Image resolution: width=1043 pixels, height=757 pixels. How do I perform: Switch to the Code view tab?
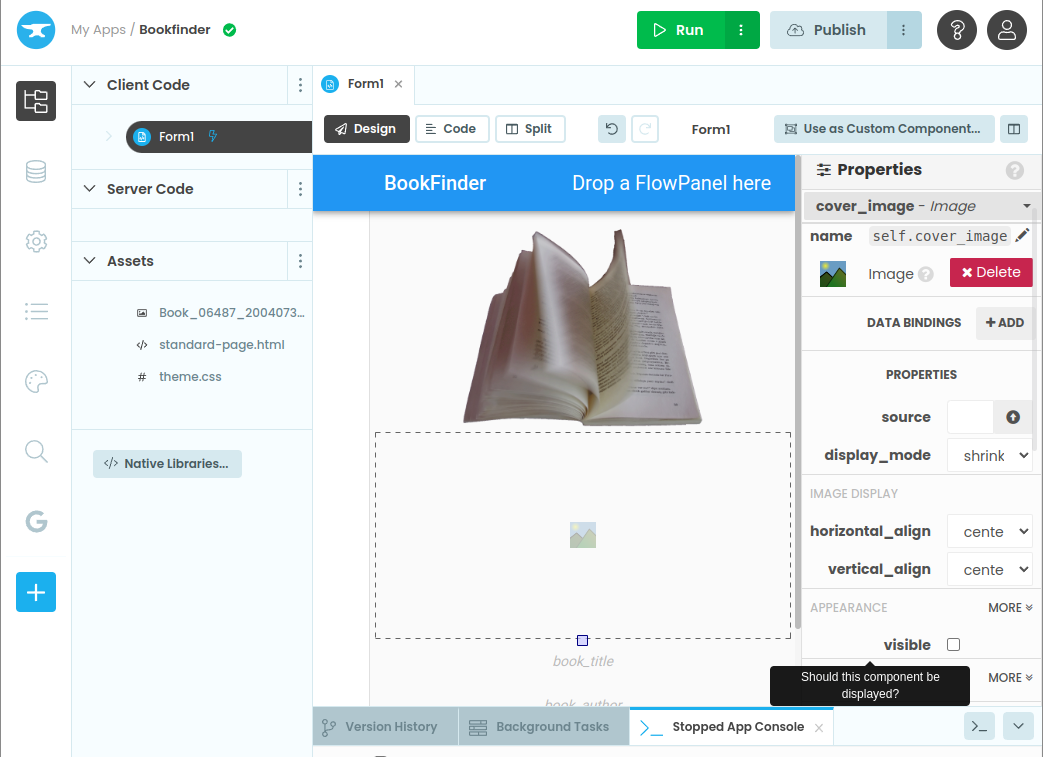pyautogui.click(x=451, y=128)
